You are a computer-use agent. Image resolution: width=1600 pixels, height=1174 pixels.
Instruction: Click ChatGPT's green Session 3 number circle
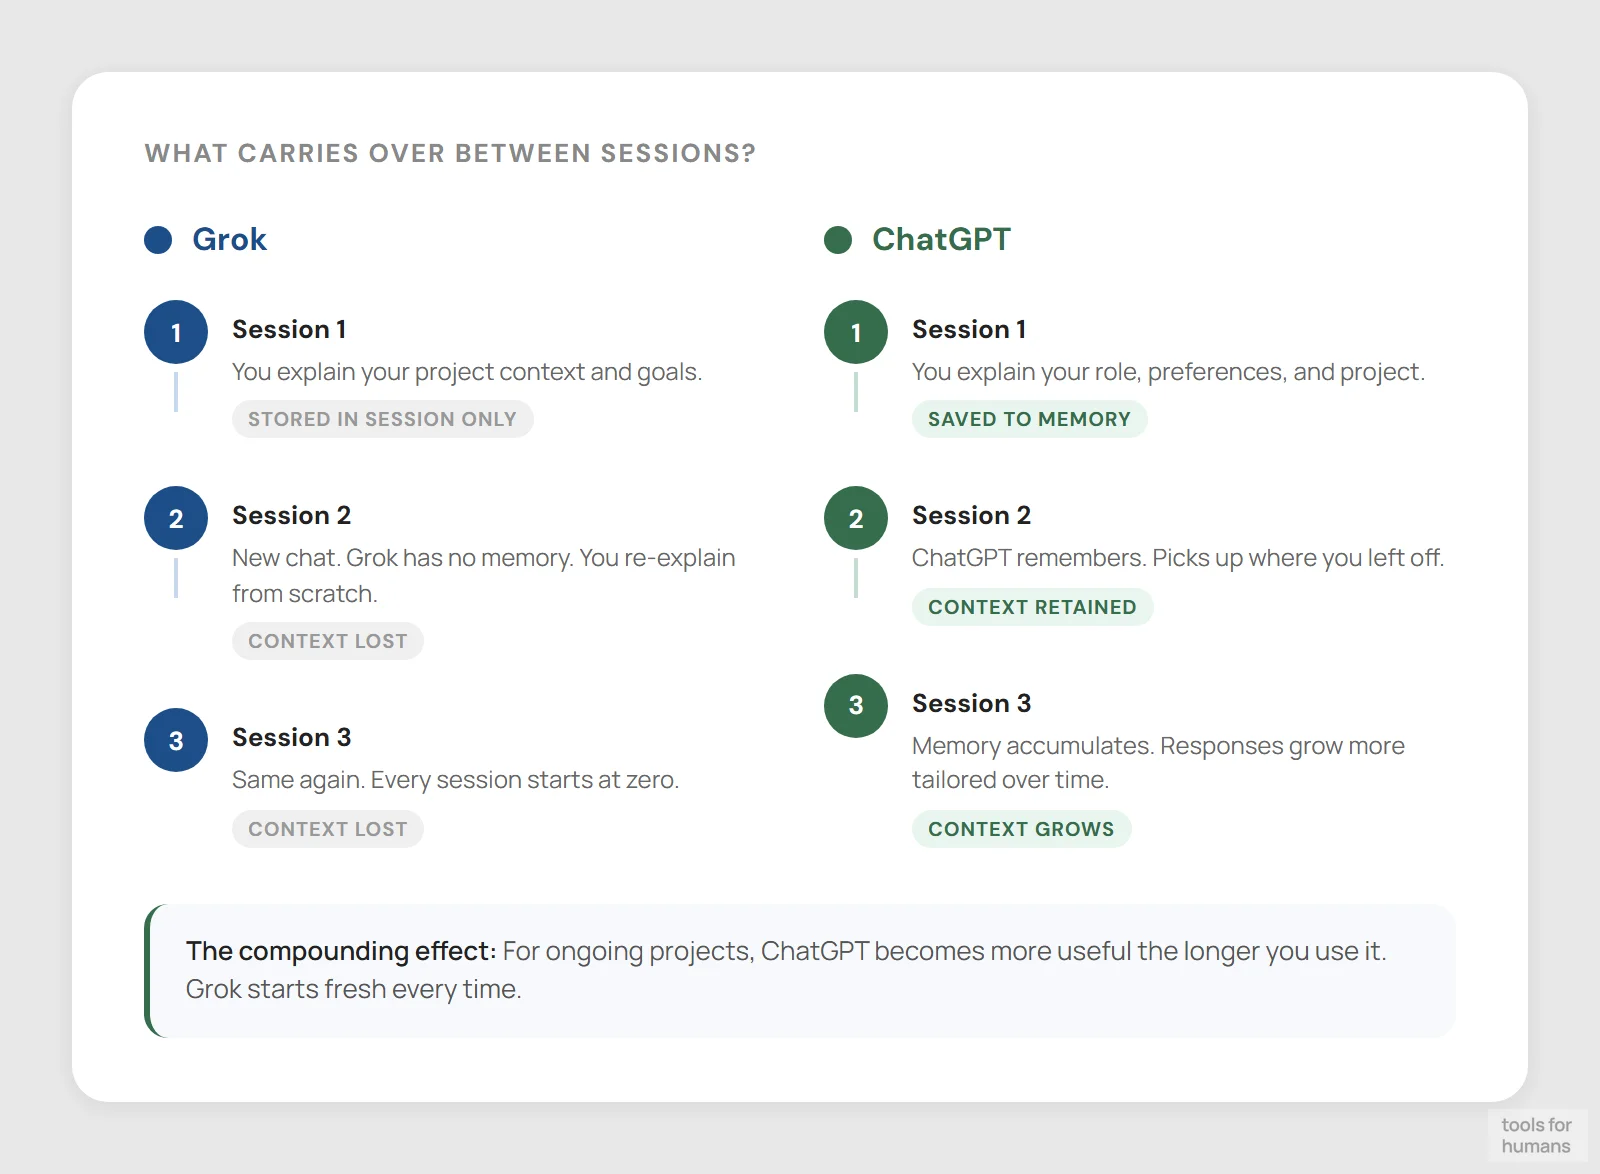pyautogui.click(x=856, y=705)
